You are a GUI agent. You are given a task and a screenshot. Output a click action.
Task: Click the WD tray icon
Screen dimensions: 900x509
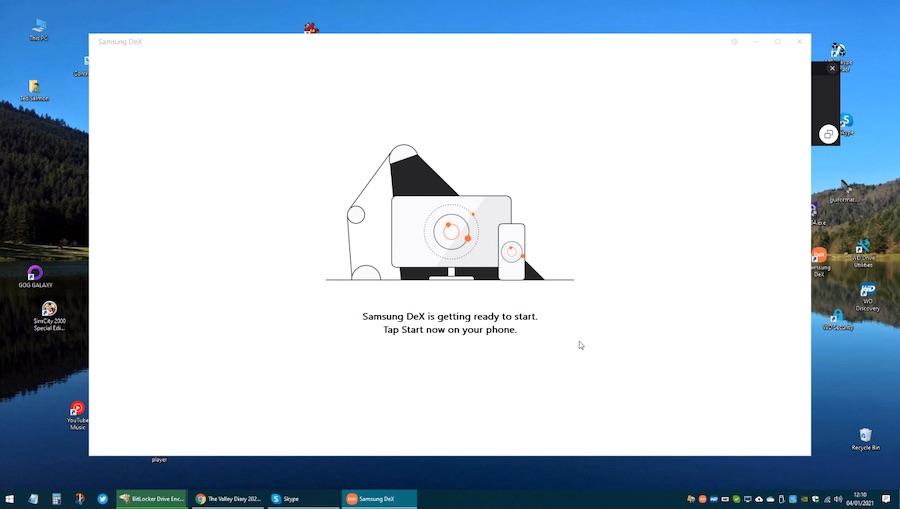714,499
